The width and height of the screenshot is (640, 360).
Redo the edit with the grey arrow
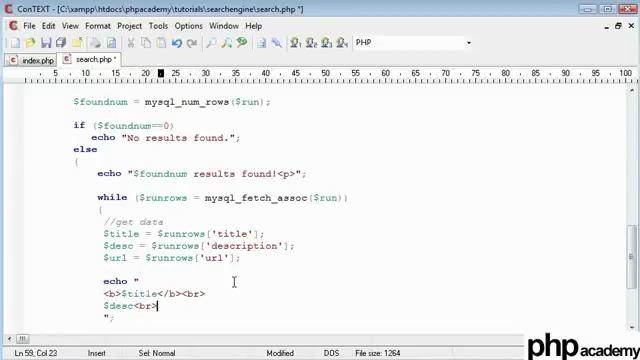tap(192, 42)
